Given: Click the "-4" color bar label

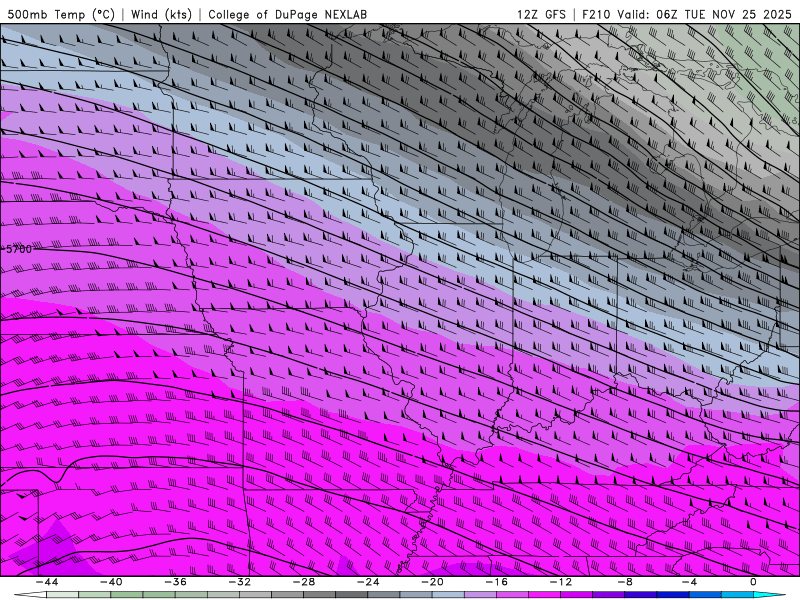Looking at the screenshot, I should (x=690, y=582).
